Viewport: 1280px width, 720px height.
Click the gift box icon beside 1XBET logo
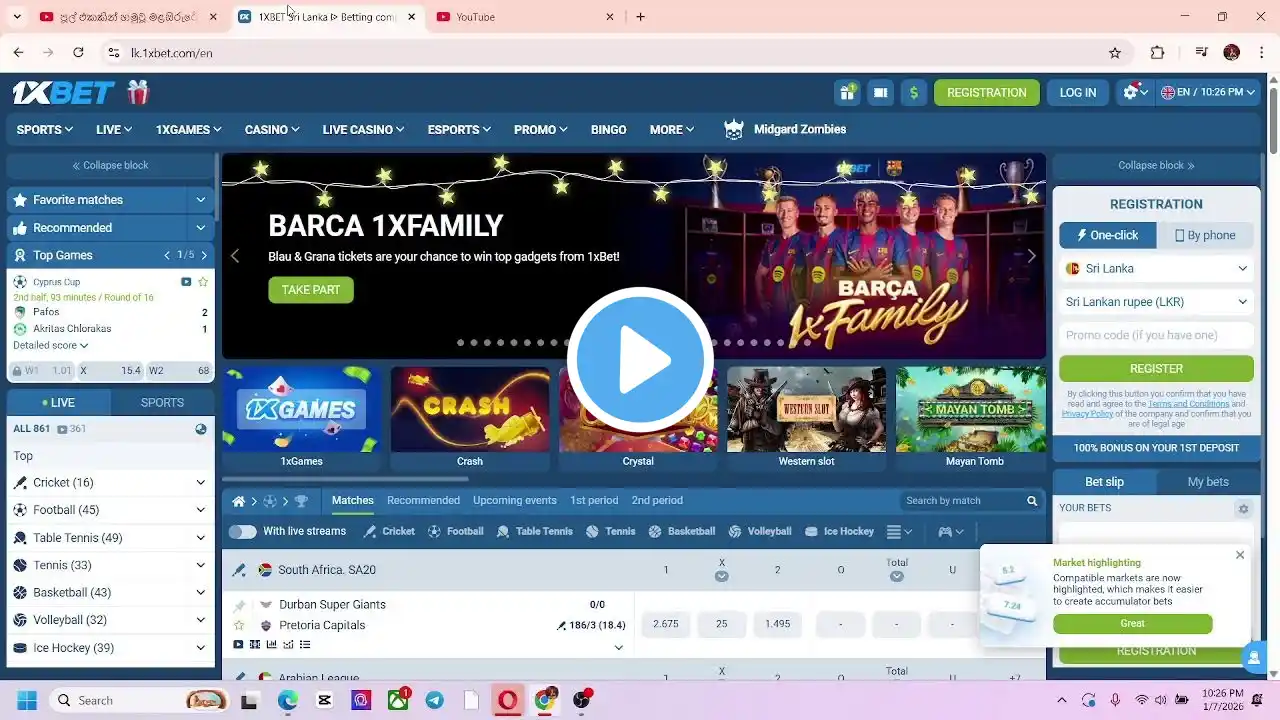click(x=138, y=93)
